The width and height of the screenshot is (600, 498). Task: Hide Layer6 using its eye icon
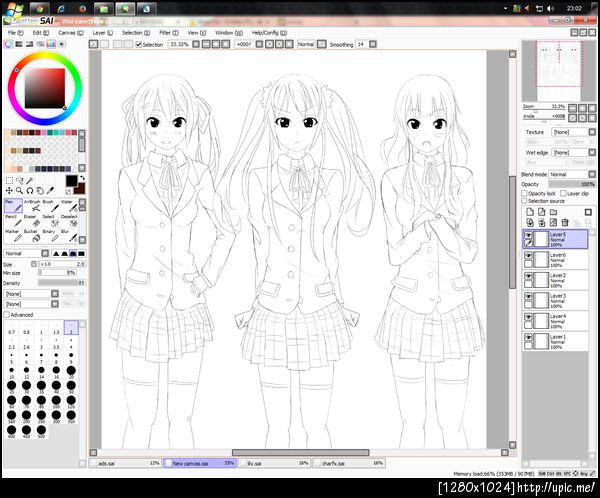tap(528, 255)
